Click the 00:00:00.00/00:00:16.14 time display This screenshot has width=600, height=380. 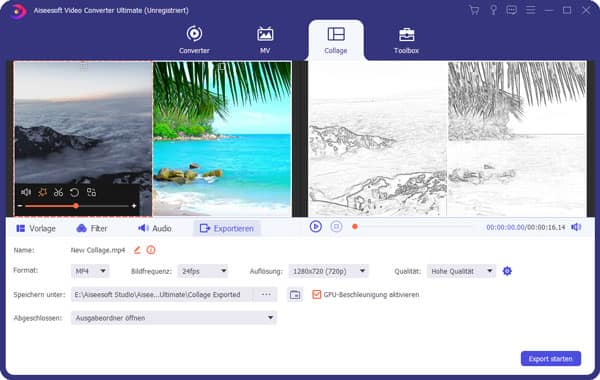526,227
